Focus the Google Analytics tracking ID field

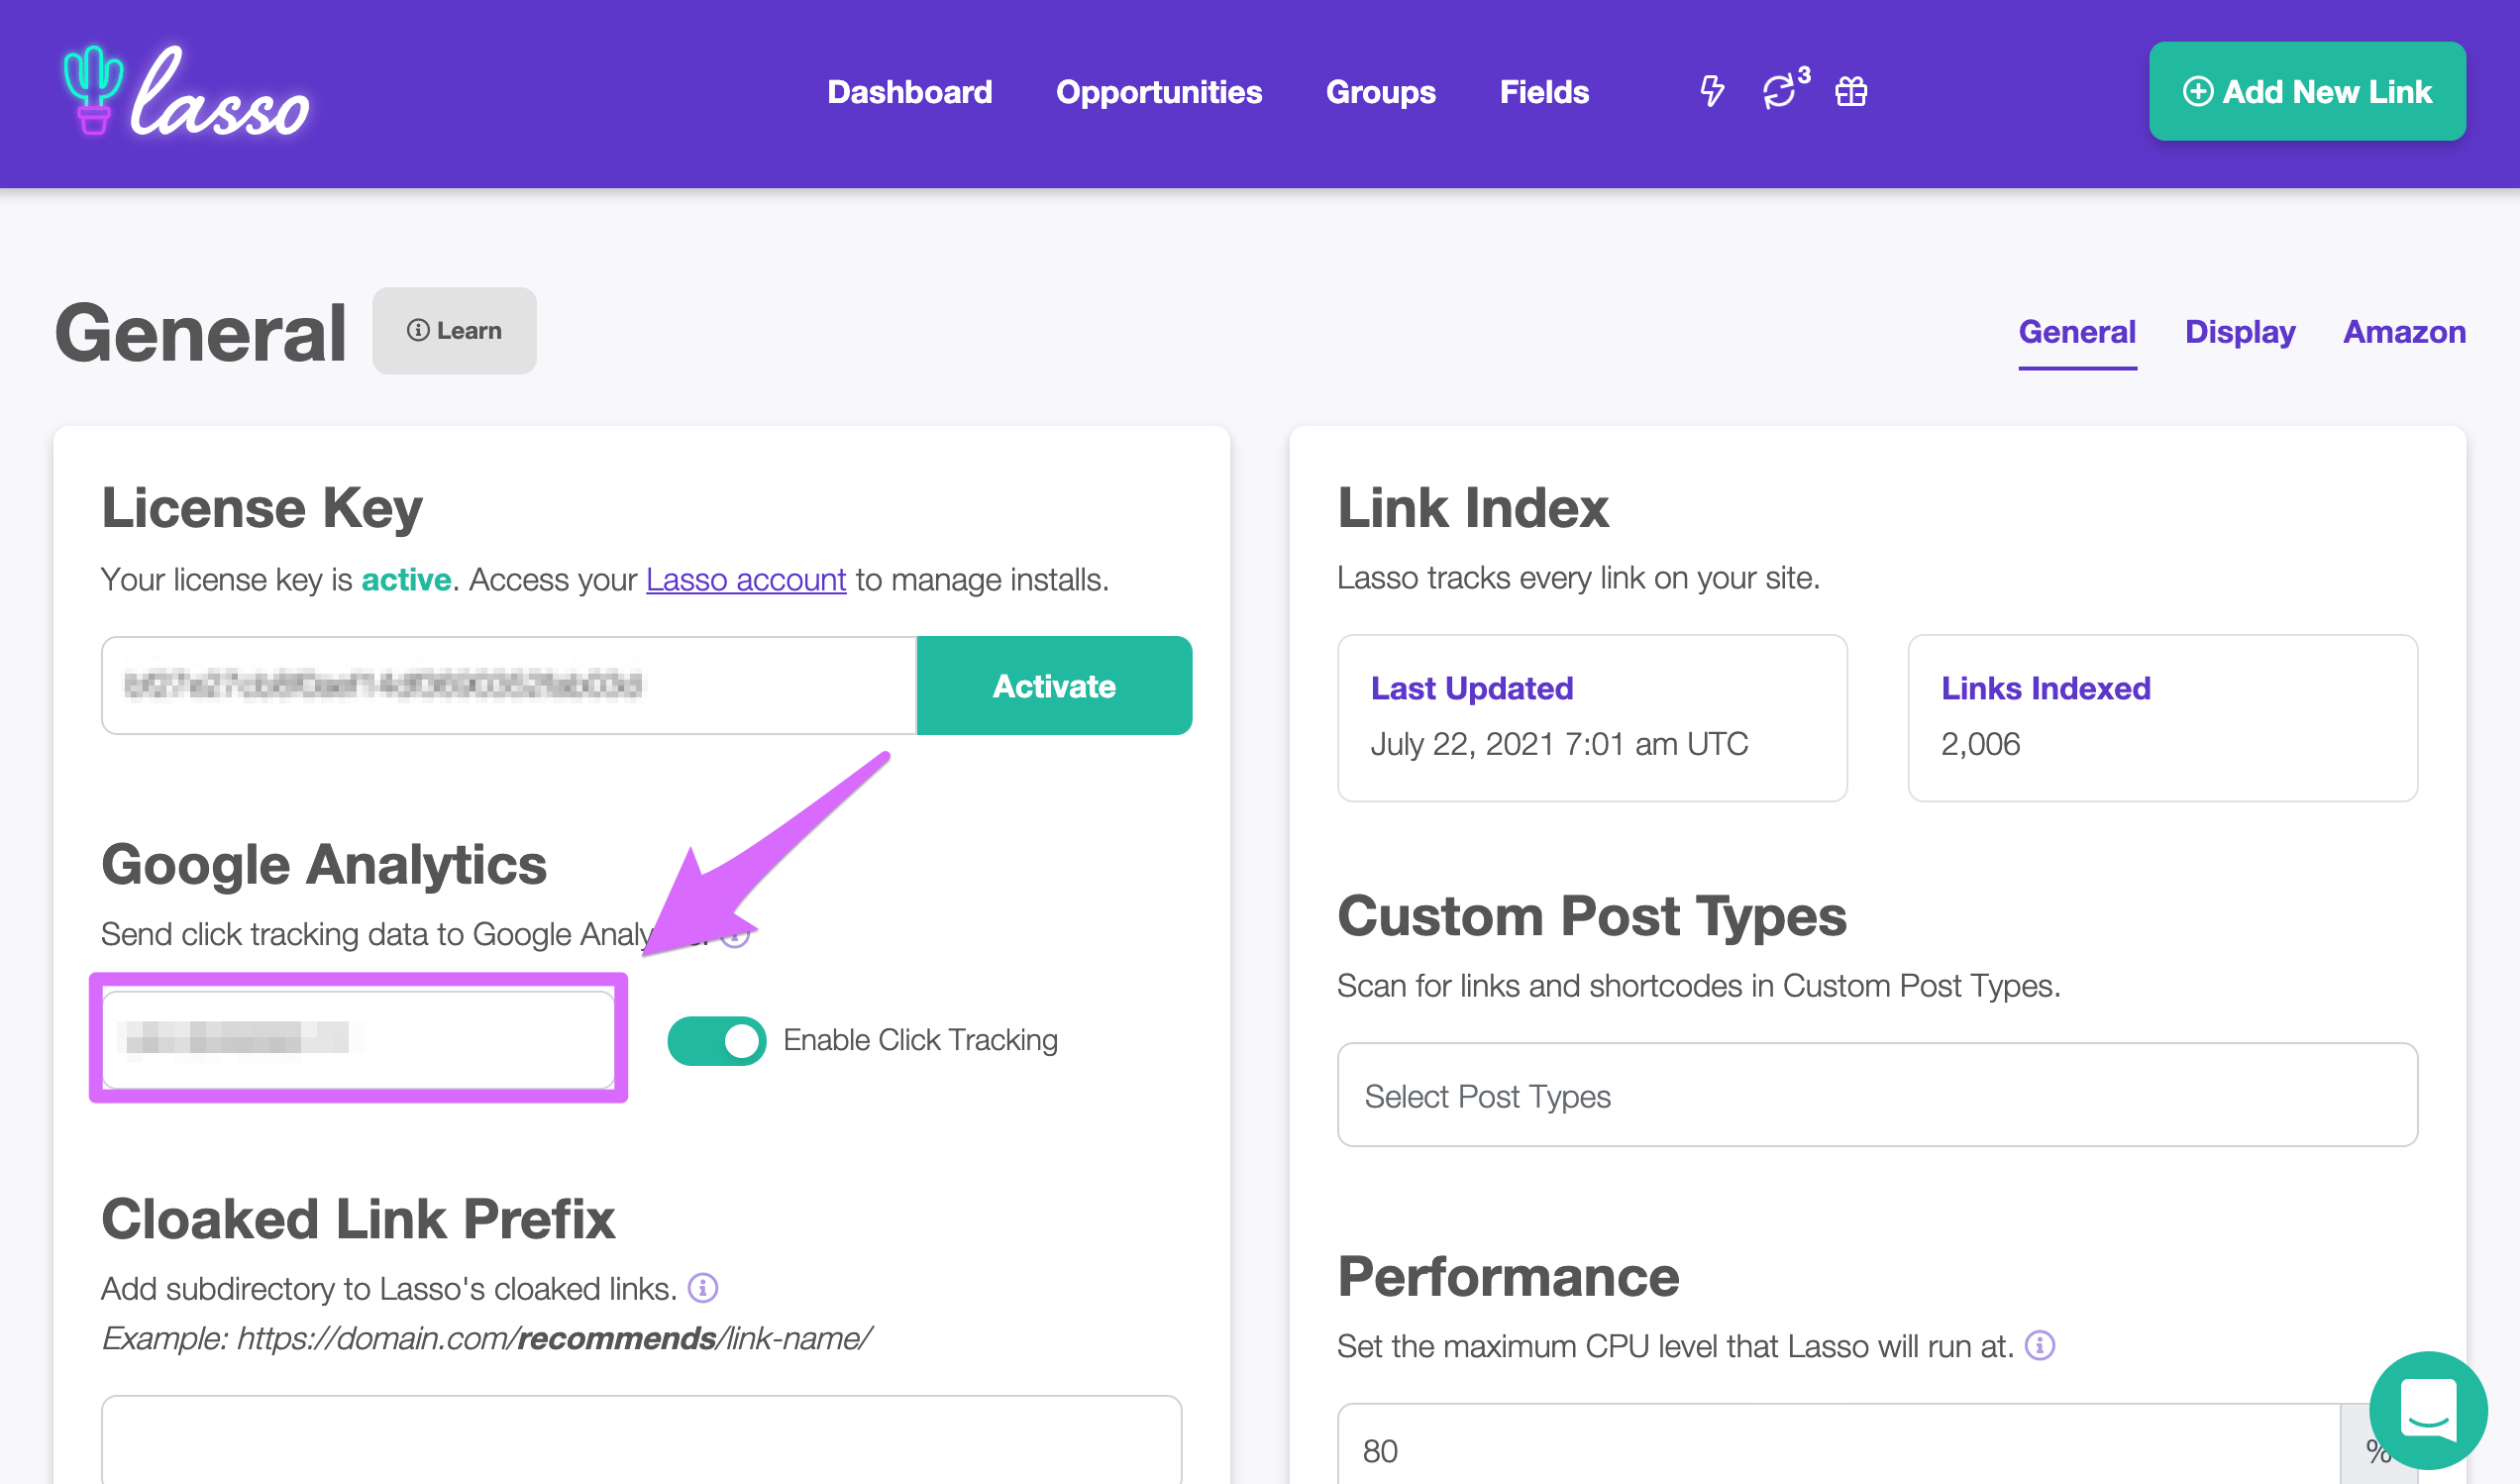click(359, 1039)
